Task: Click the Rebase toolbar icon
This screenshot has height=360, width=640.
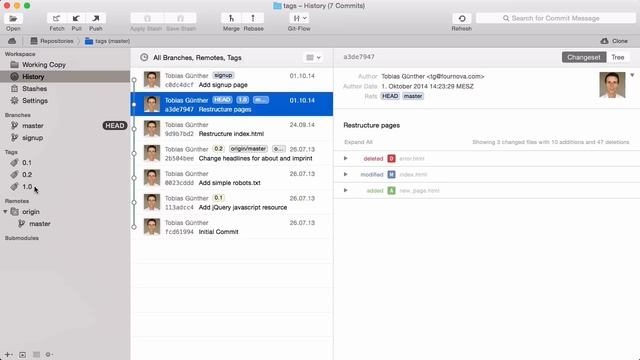Action: pyautogui.click(x=253, y=18)
